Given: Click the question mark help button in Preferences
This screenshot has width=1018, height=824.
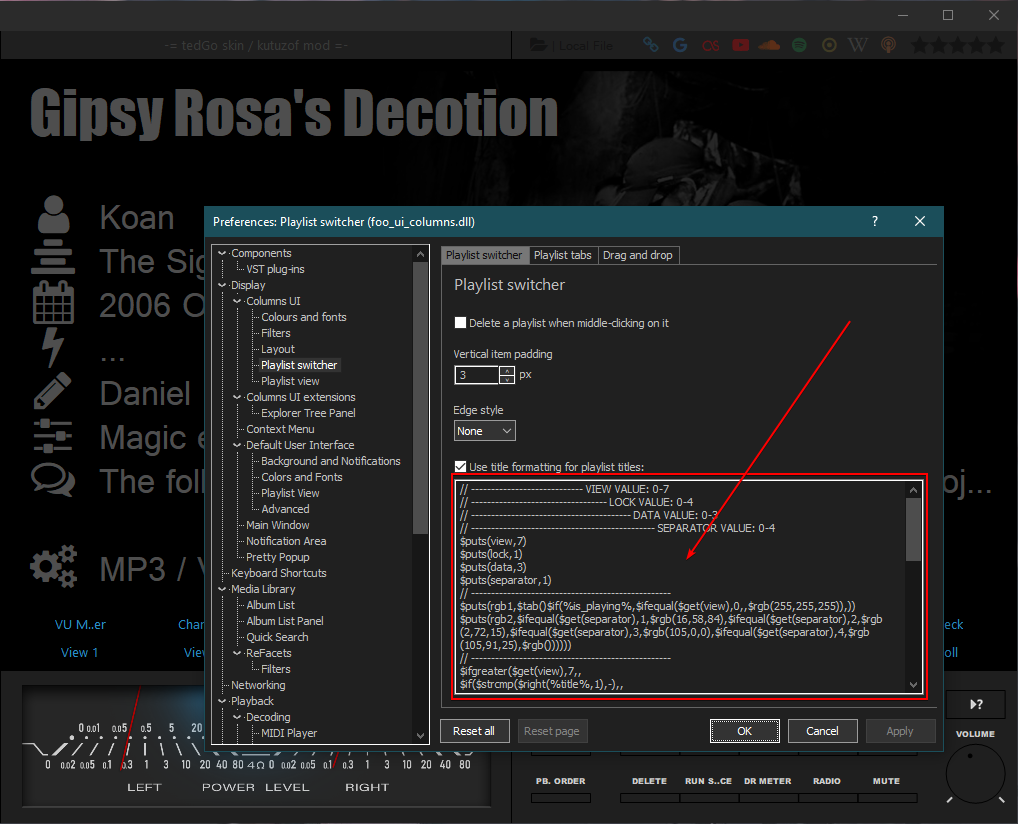Looking at the screenshot, I should [x=875, y=221].
